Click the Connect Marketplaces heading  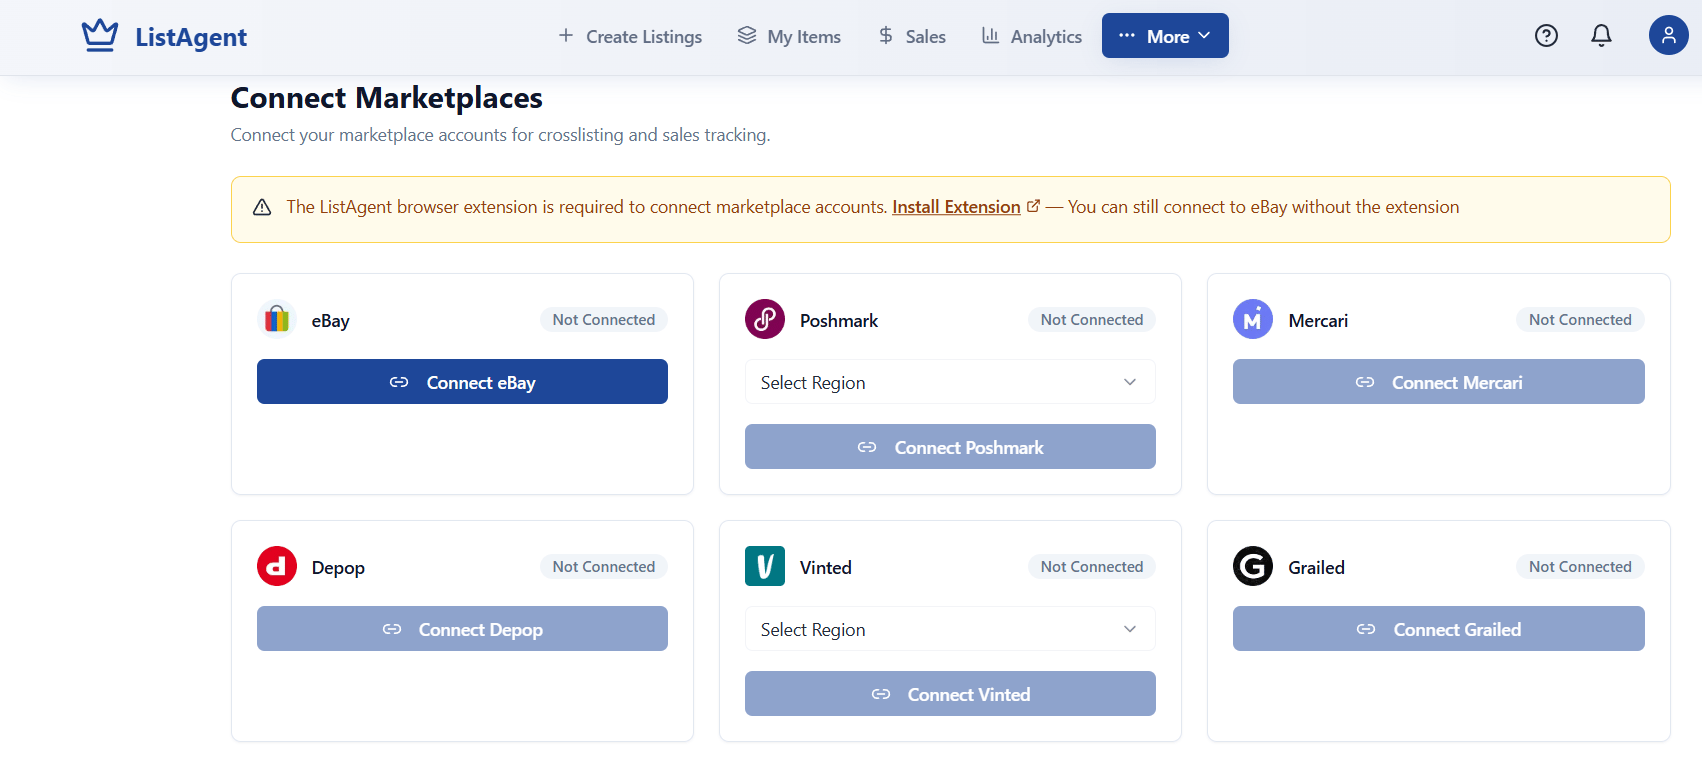point(386,98)
